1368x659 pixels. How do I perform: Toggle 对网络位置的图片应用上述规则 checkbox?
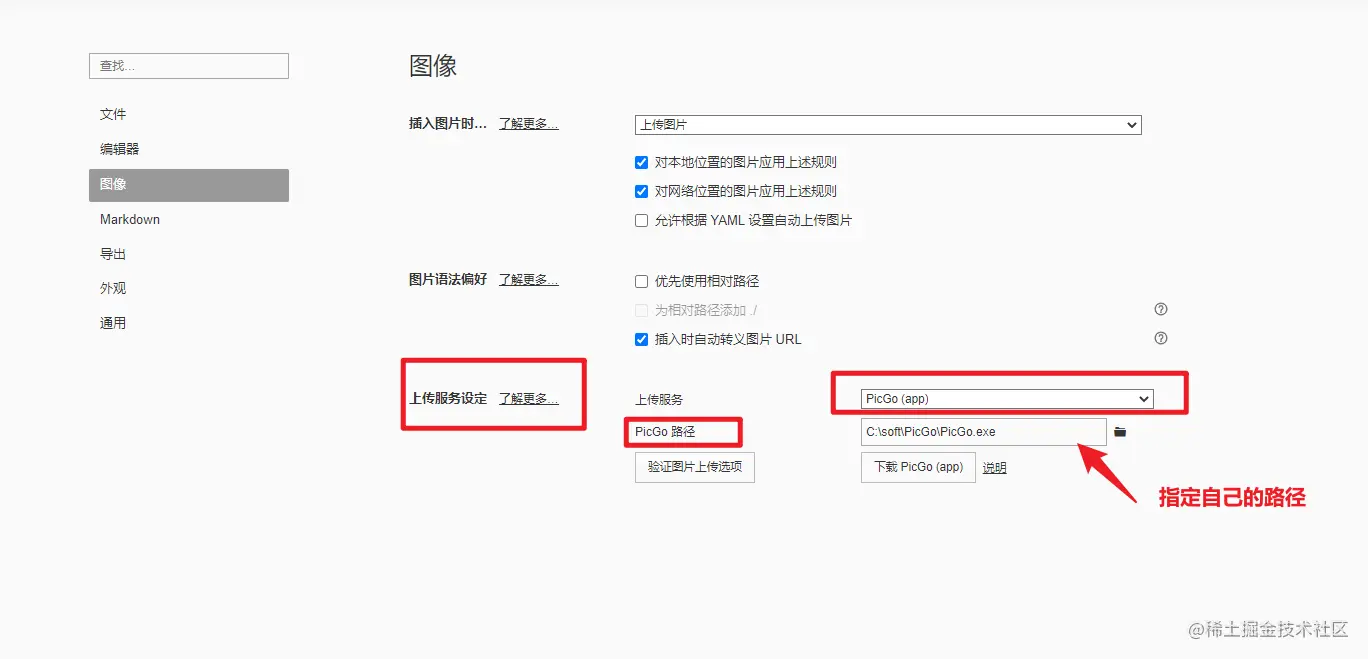(x=642, y=191)
